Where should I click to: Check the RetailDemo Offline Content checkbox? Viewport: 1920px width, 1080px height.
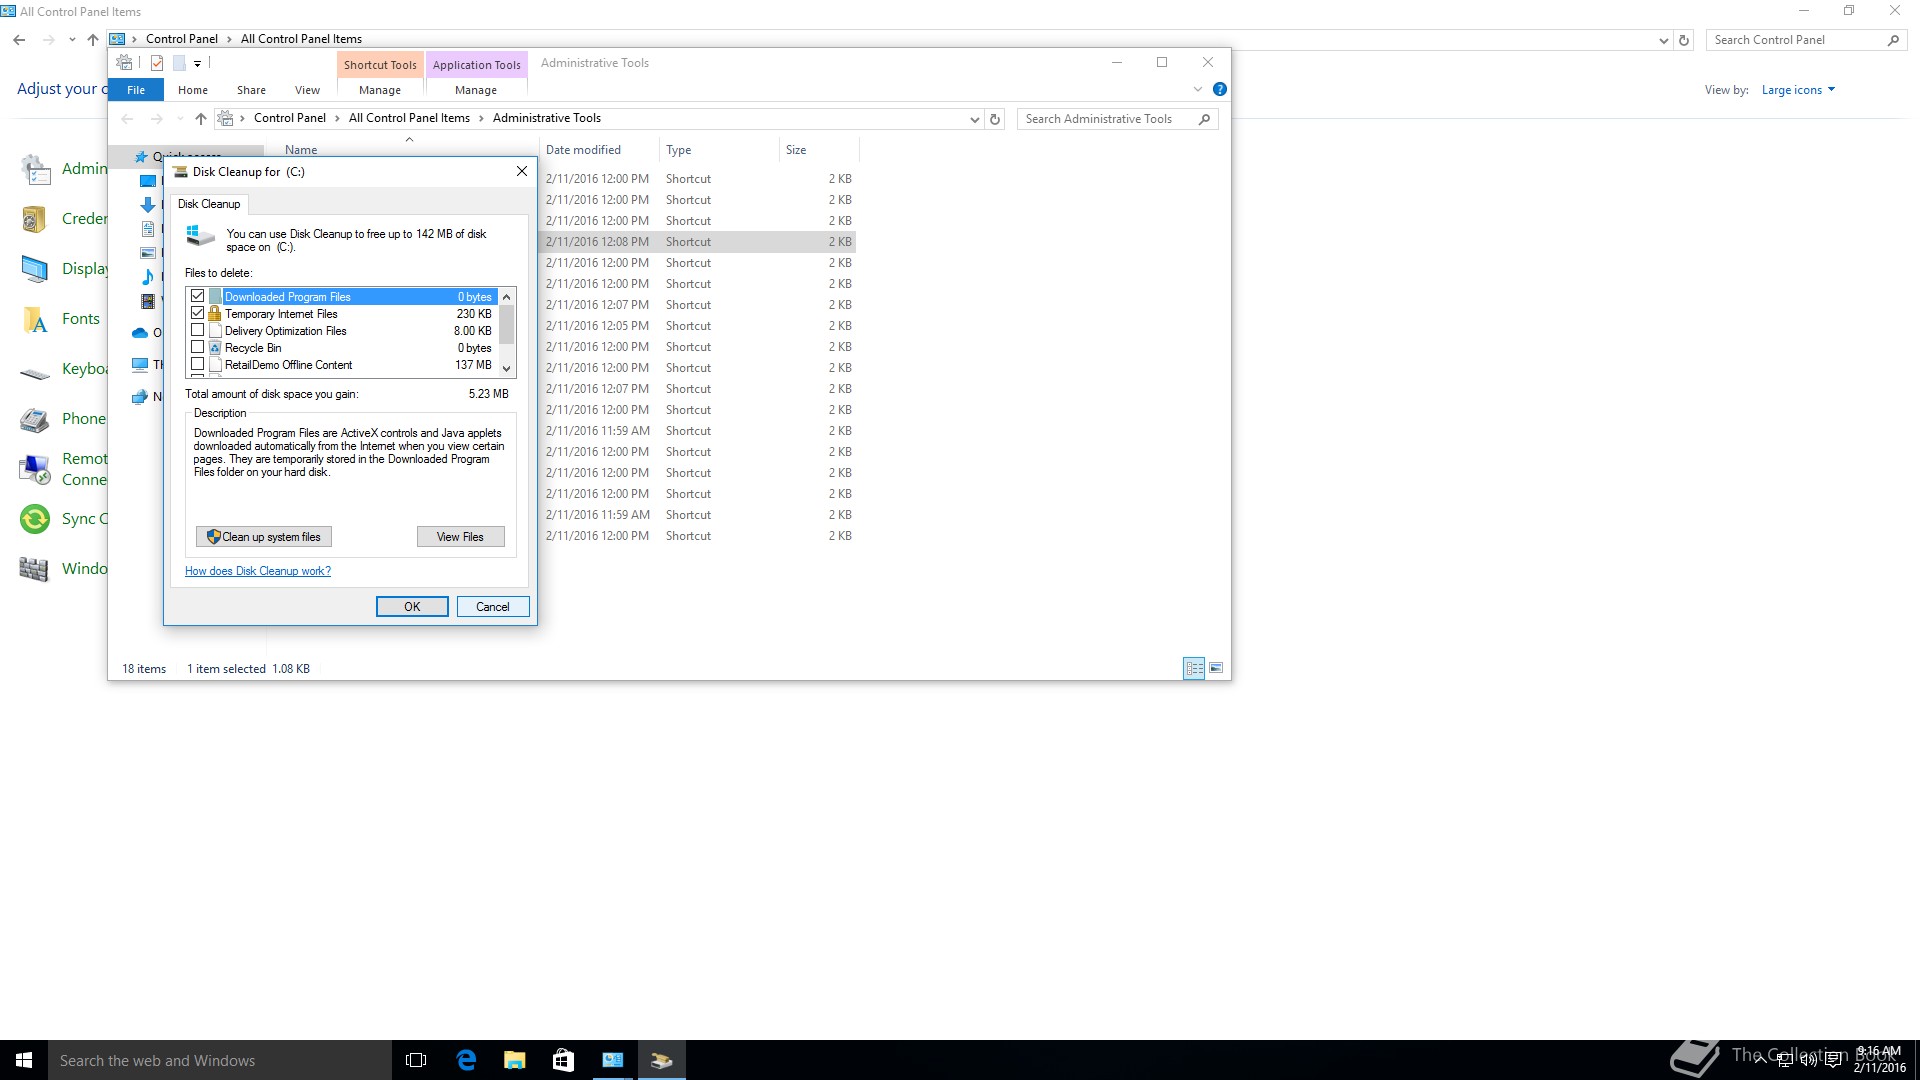pyautogui.click(x=197, y=364)
